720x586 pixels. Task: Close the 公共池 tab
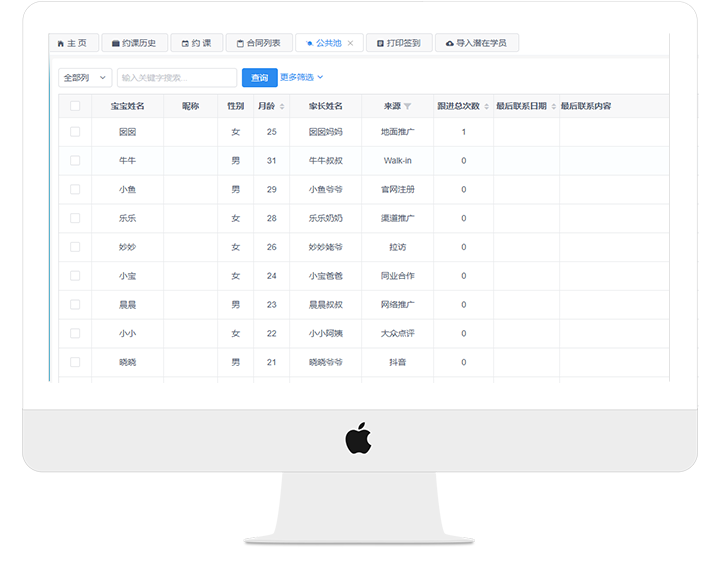(x=350, y=44)
